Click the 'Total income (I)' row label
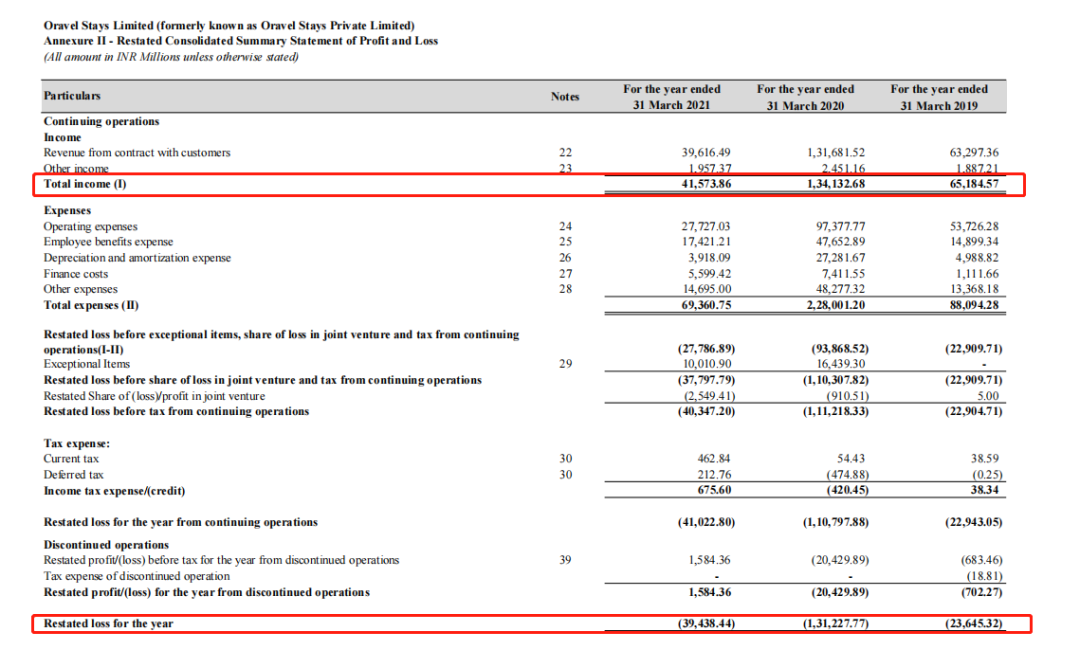 pos(85,184)
